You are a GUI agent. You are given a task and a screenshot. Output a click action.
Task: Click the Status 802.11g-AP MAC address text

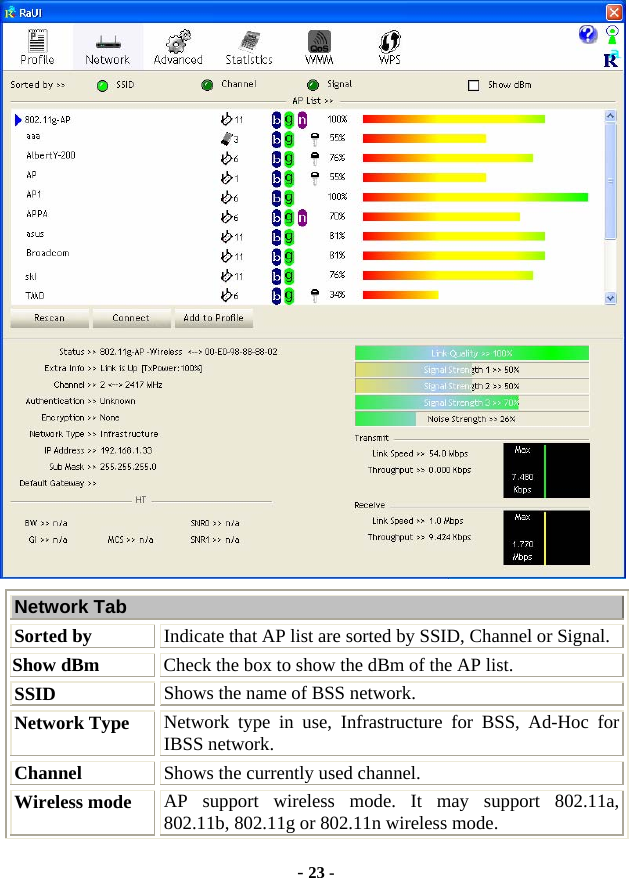point(188,352)
